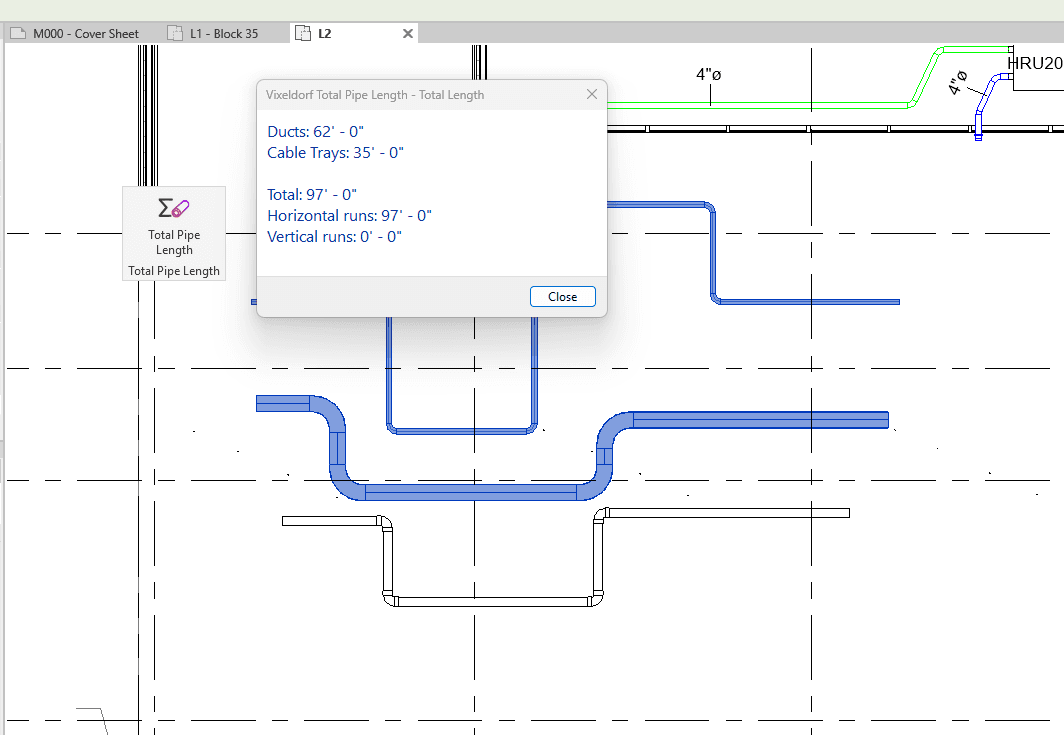Click the Vertical runs: 0' - 0" line
This screenshot has height=735, width=1064.
(x=335, y=237)
